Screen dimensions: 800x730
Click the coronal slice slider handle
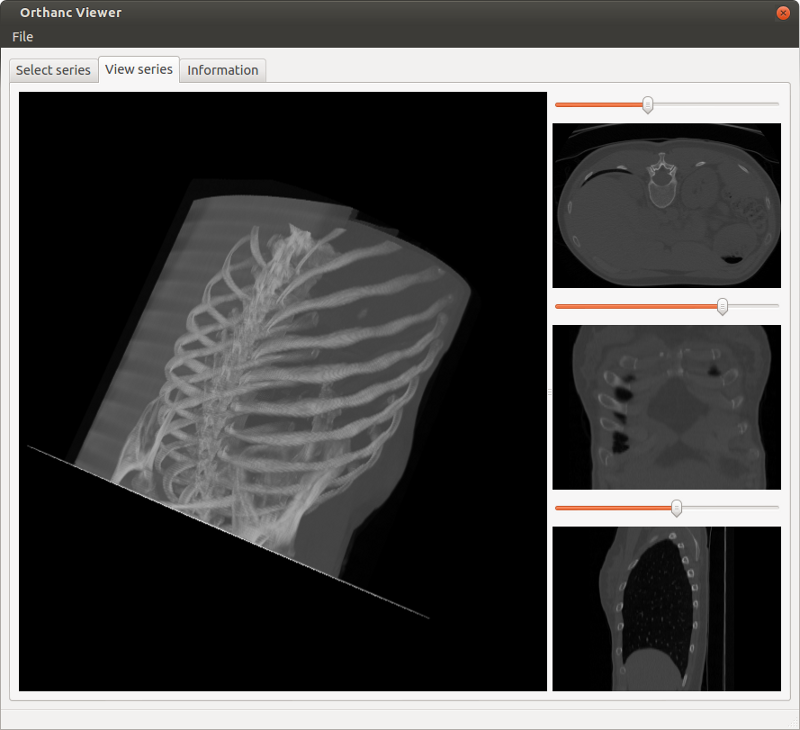[722, 307]
